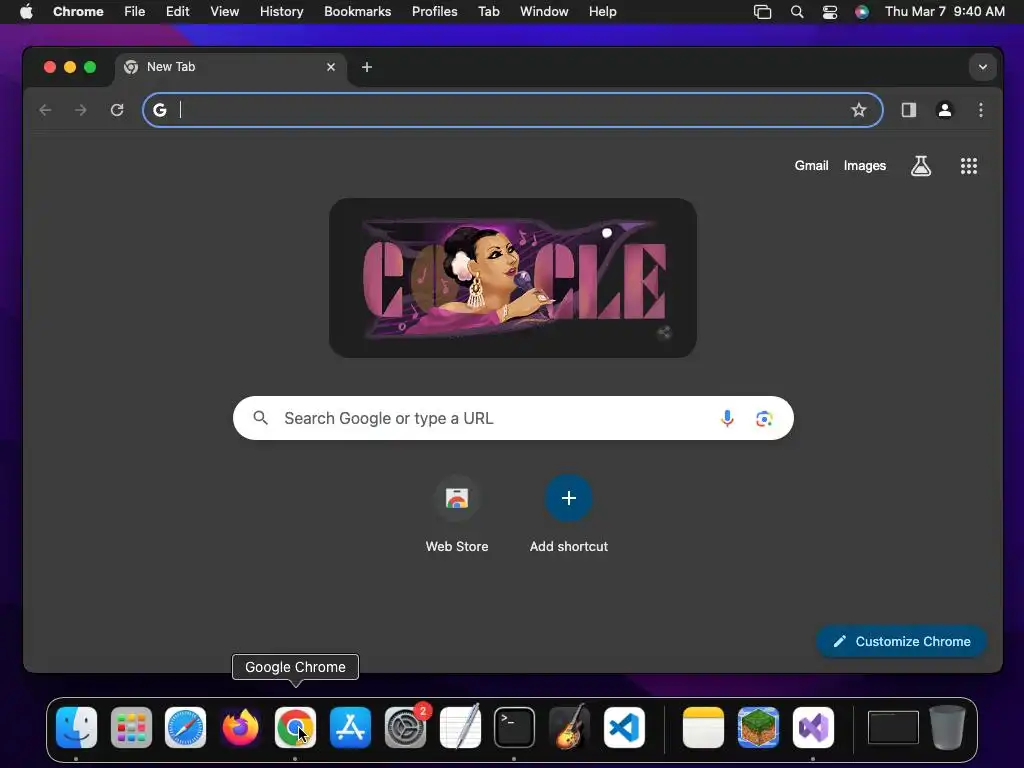Open the minimized dark window in Dock
Viewport: 1024px width, 768px height.
tap(893, 728)
